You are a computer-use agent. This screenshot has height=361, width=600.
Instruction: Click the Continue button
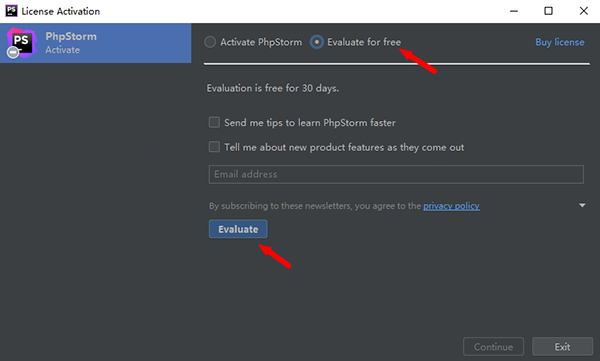[493, 347]
